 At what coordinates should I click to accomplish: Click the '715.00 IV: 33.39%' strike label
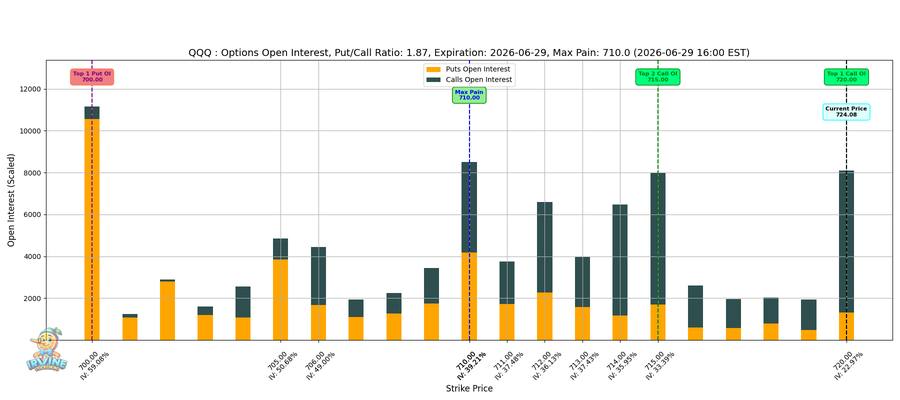[661, 364]
